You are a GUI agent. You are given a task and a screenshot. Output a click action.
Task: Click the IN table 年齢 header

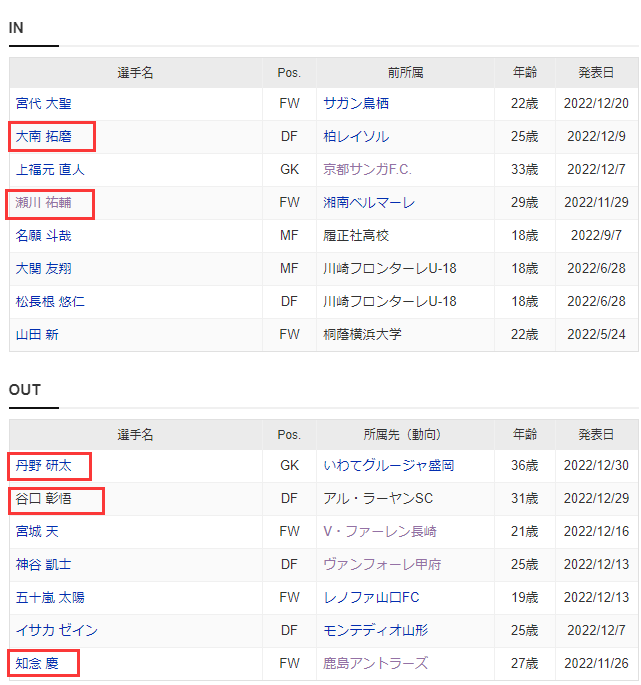coord(525,73)
